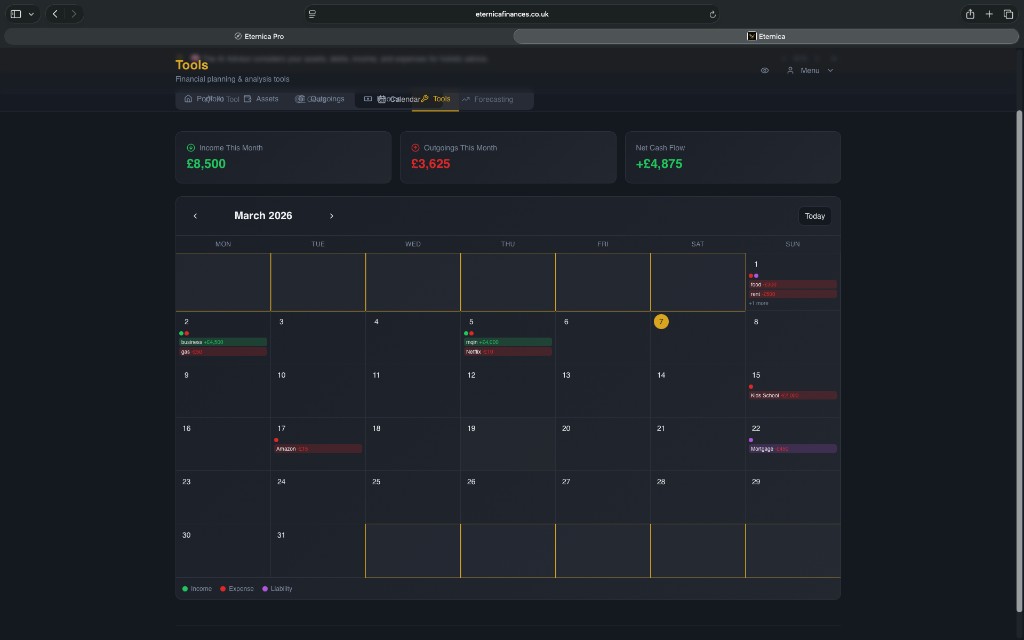Click the Mortgage event on March 22
The image size is (1024, 640).
tap(790, 448)
